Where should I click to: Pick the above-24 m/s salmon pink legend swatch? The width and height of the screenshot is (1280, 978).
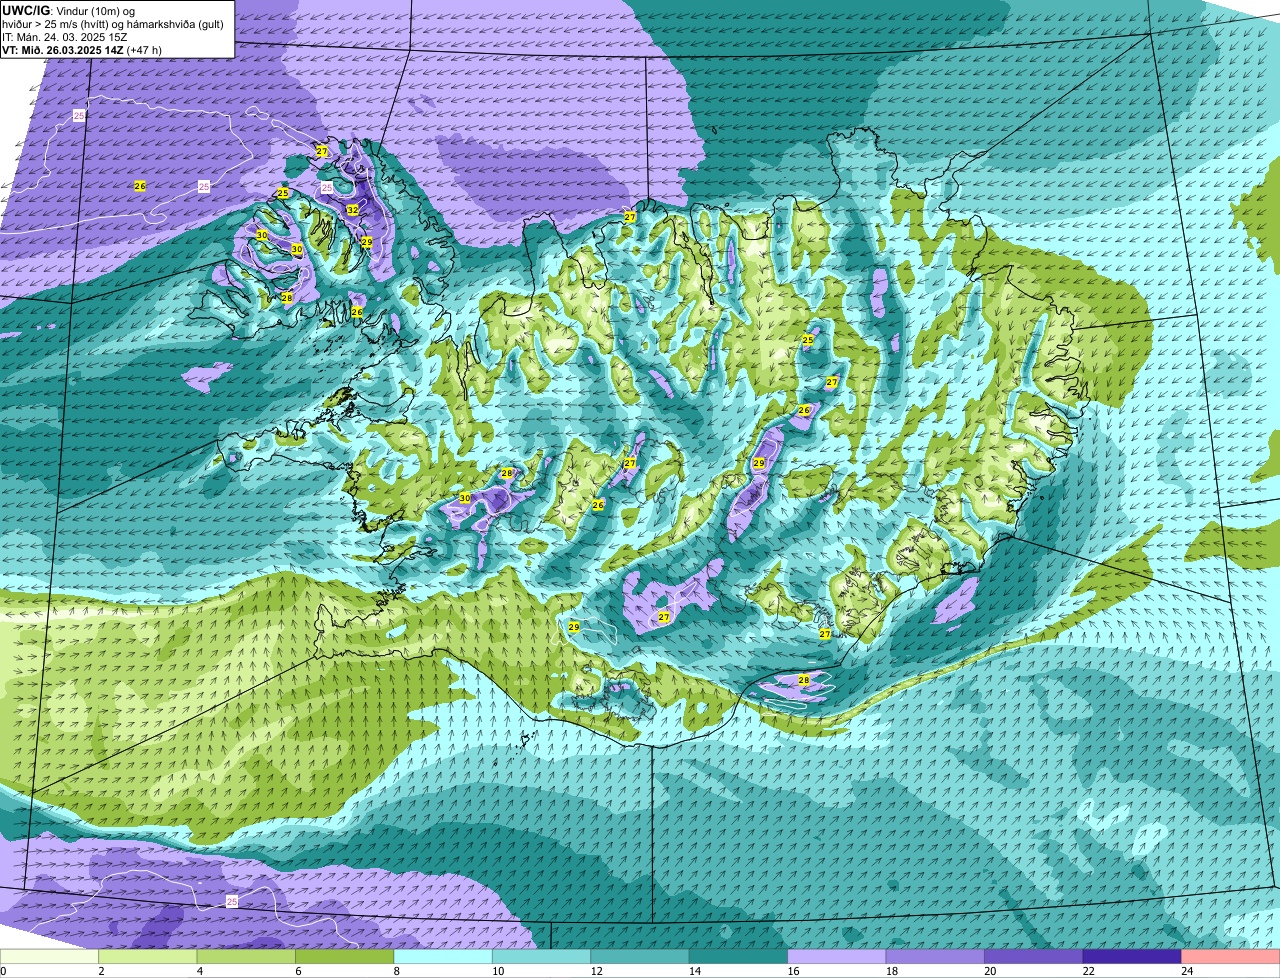1231,956
